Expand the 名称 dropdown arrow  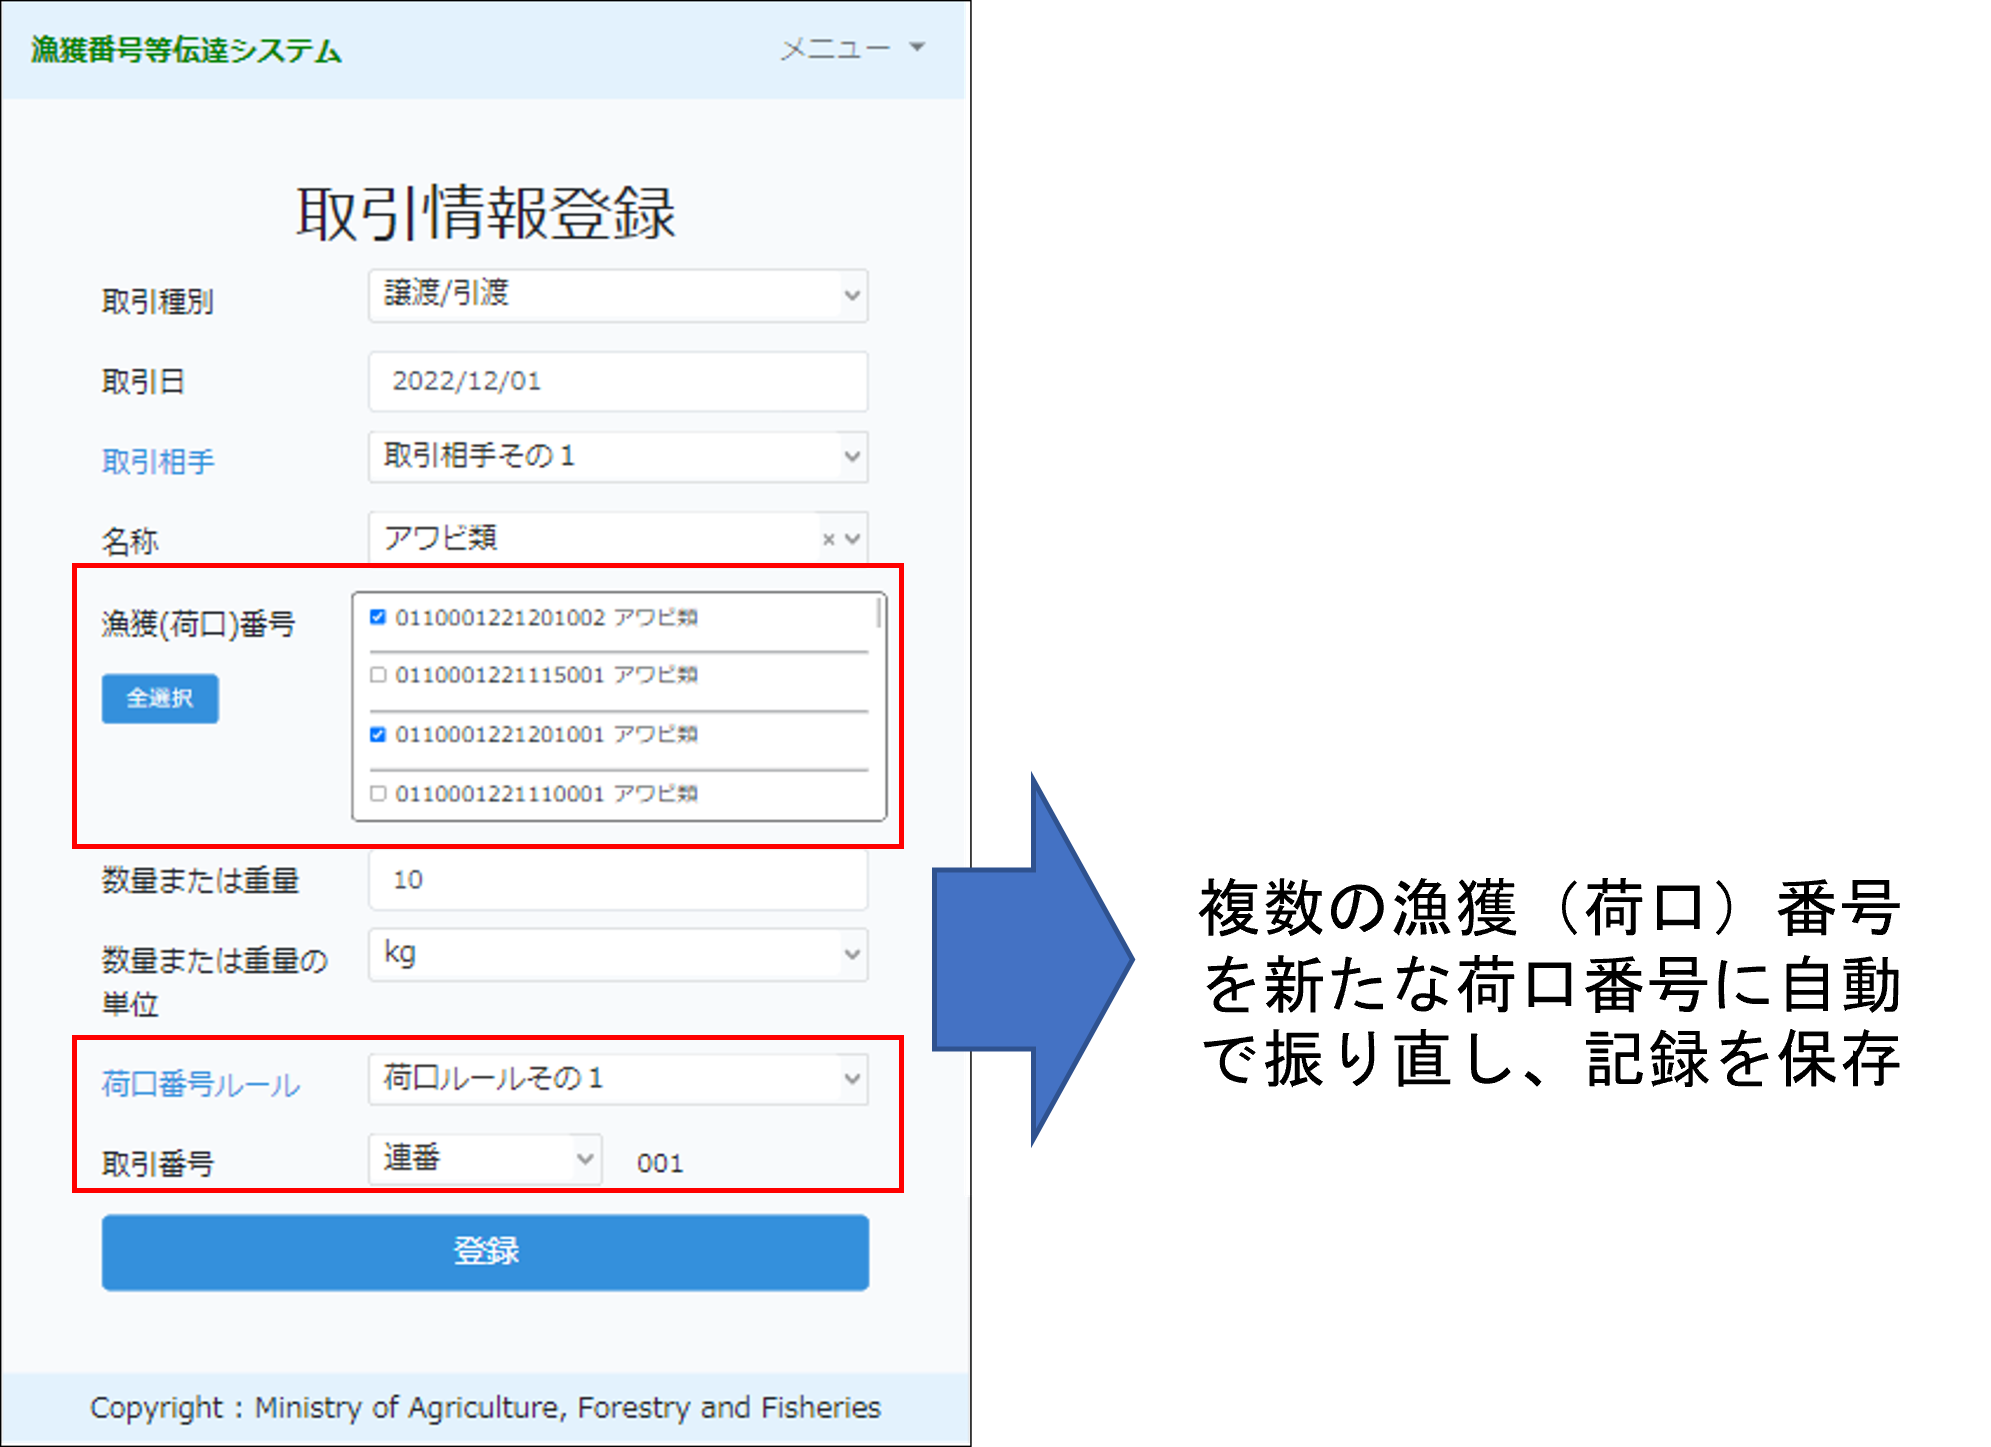(853, 539)
